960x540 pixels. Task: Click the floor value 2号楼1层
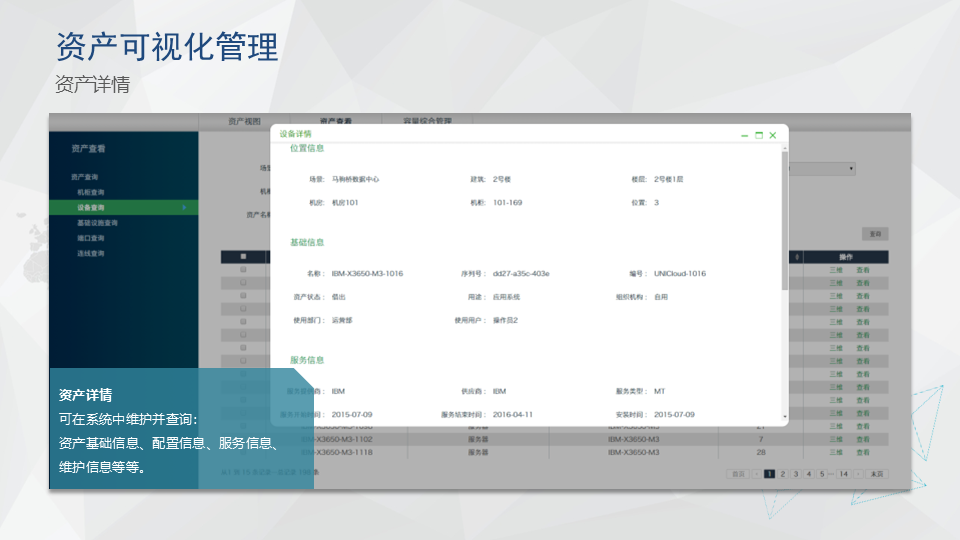[x=668, y=179]
